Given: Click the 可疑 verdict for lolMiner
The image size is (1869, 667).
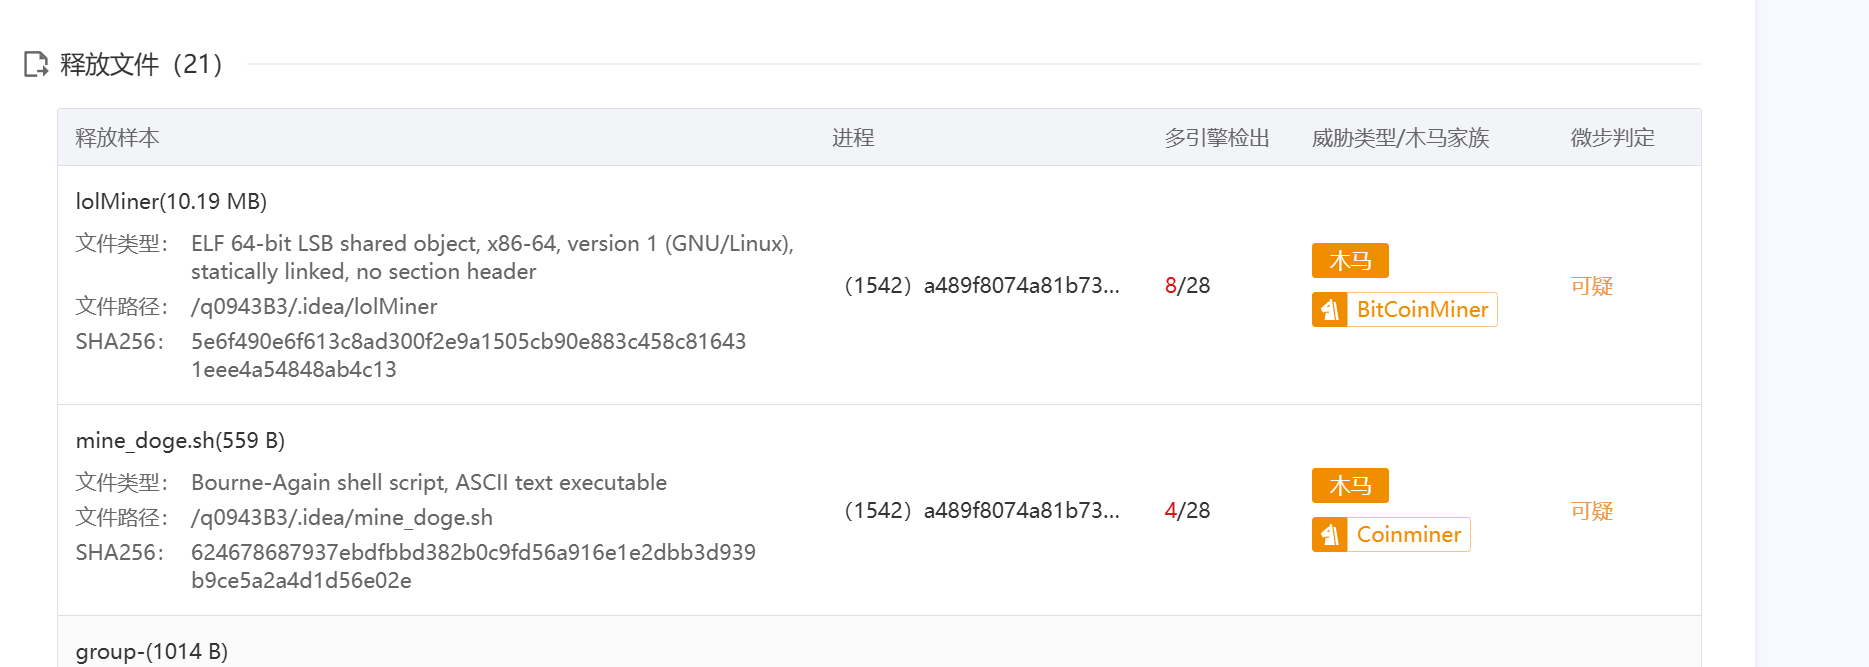Looking at the screenshot, I should (x=1591, y=286).
